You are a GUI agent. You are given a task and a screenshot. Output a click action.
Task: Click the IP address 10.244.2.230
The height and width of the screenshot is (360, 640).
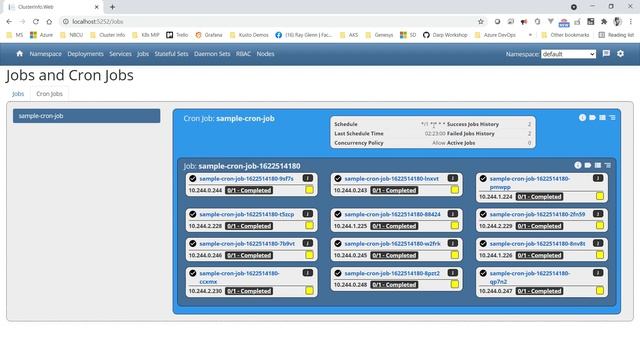205,291
